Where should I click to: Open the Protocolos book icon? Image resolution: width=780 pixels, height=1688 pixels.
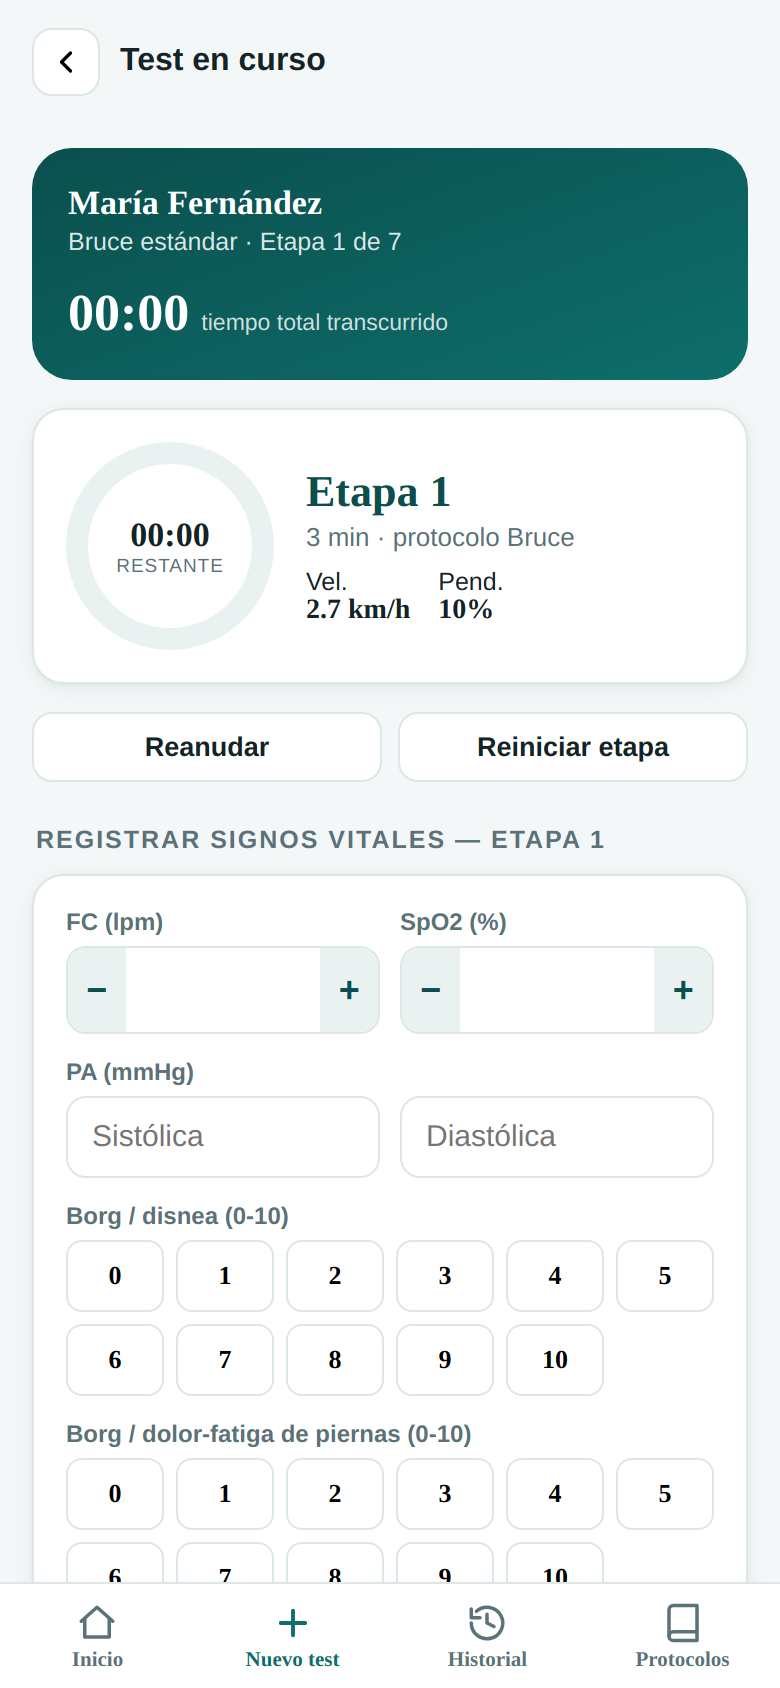[682, 1622]
